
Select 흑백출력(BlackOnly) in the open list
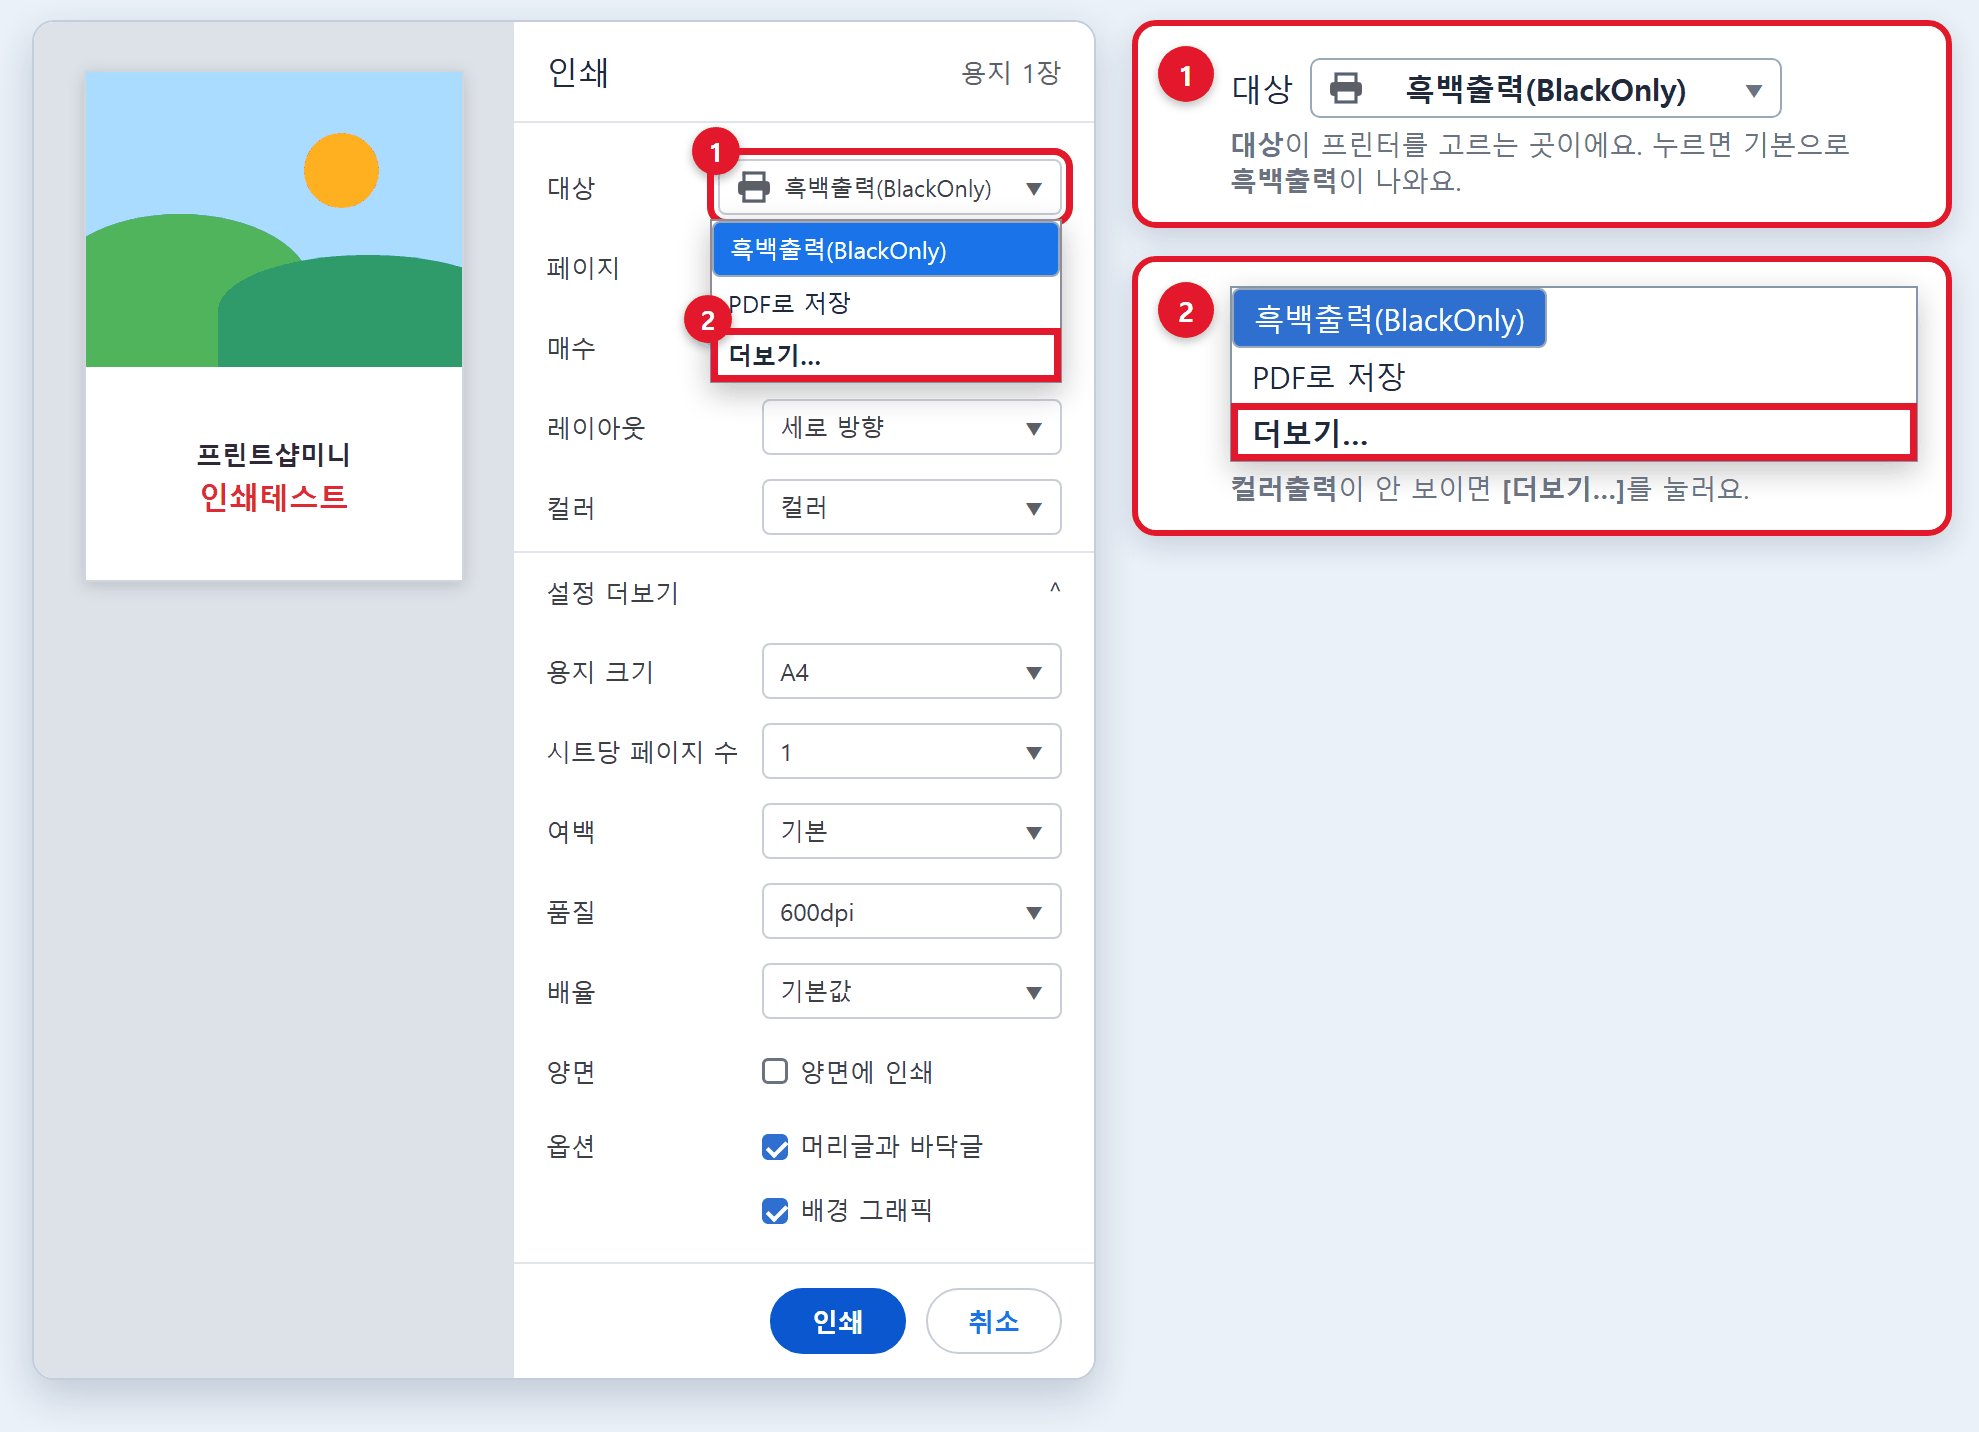pos(886,250)
